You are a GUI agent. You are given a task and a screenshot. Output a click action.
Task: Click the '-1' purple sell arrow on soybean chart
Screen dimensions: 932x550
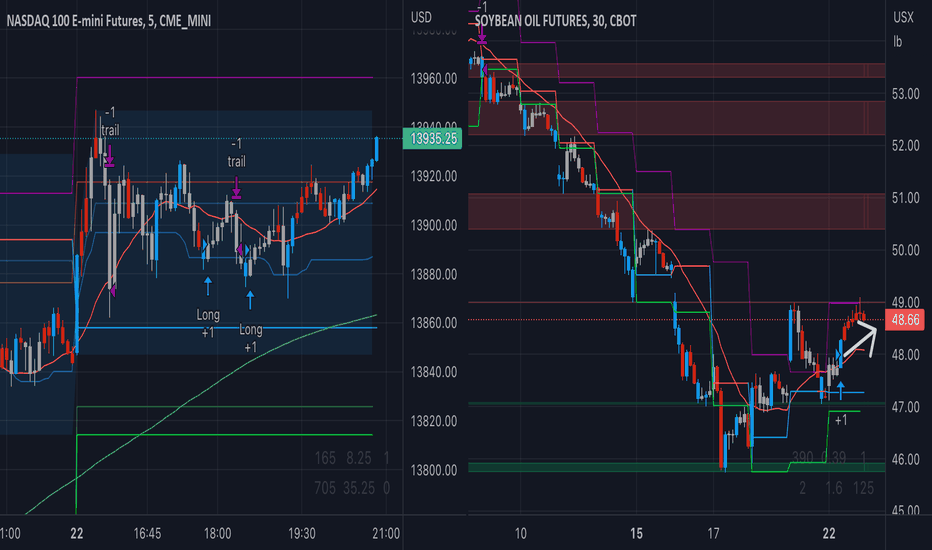482,32
